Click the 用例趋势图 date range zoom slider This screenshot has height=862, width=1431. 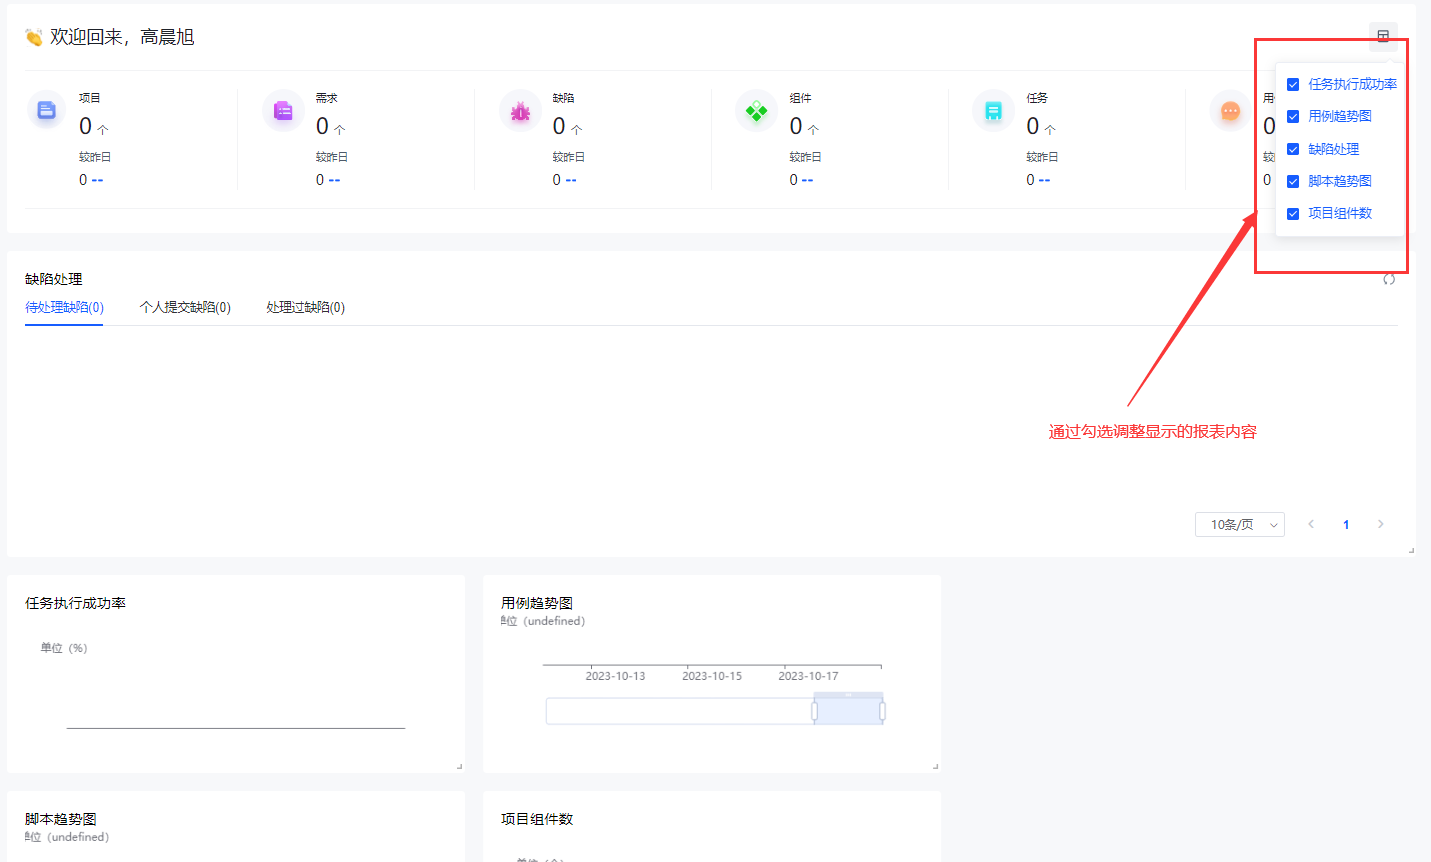pos(848,711)
